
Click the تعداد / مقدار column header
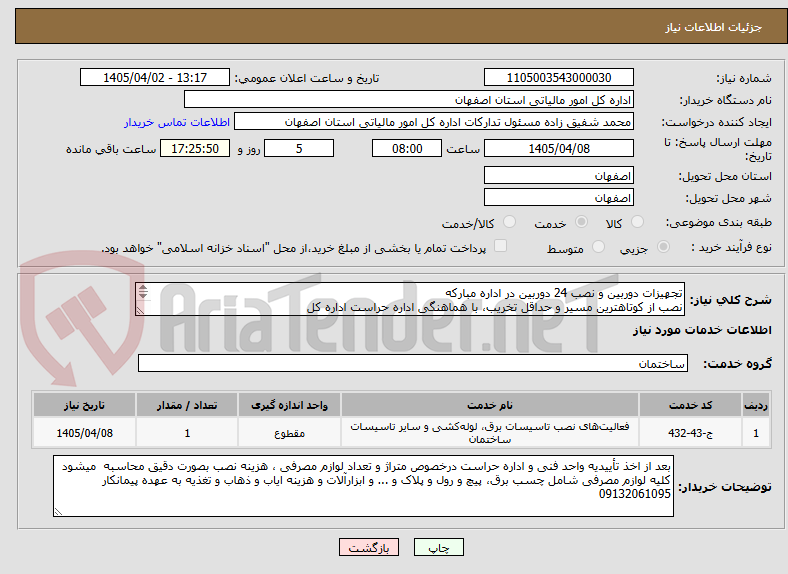(187, 405)
